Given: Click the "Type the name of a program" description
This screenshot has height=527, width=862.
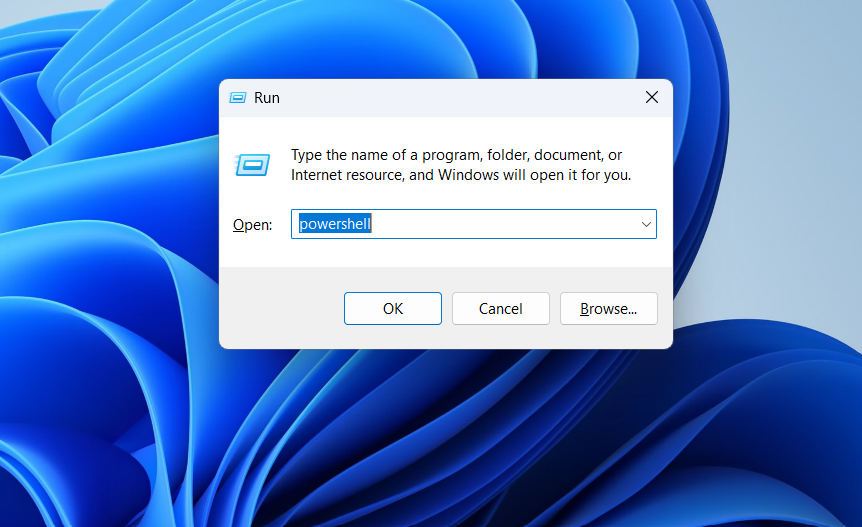Looking at the screenshot, I should [461, 165].
